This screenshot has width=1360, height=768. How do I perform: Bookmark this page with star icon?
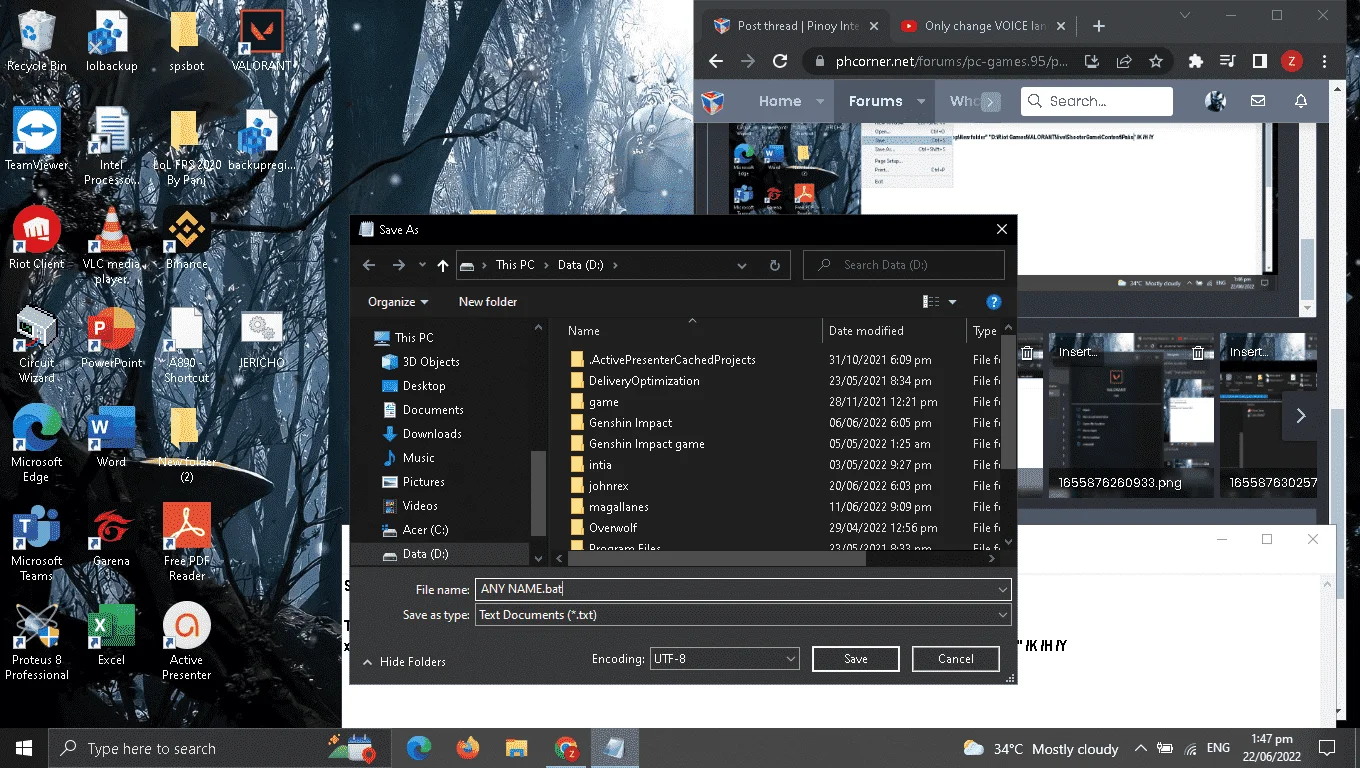tap(1156, 61)
